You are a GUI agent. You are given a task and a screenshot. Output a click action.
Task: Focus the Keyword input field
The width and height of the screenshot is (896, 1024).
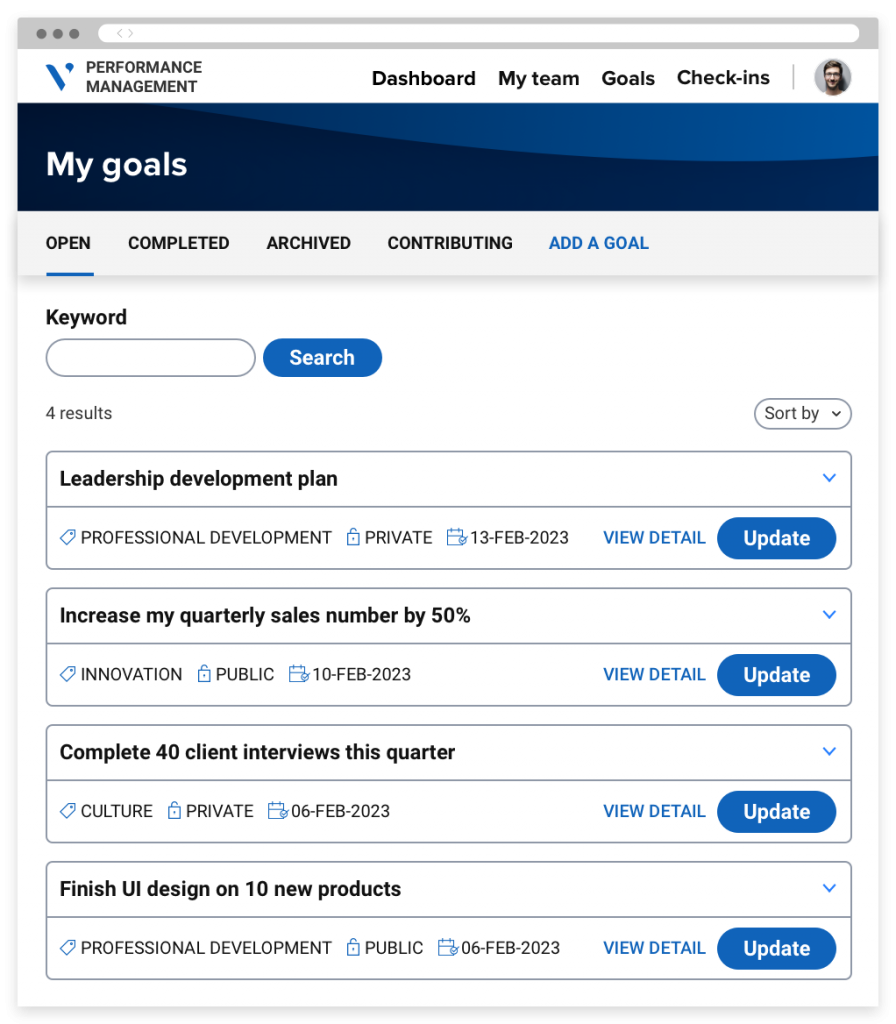point(150,357)
